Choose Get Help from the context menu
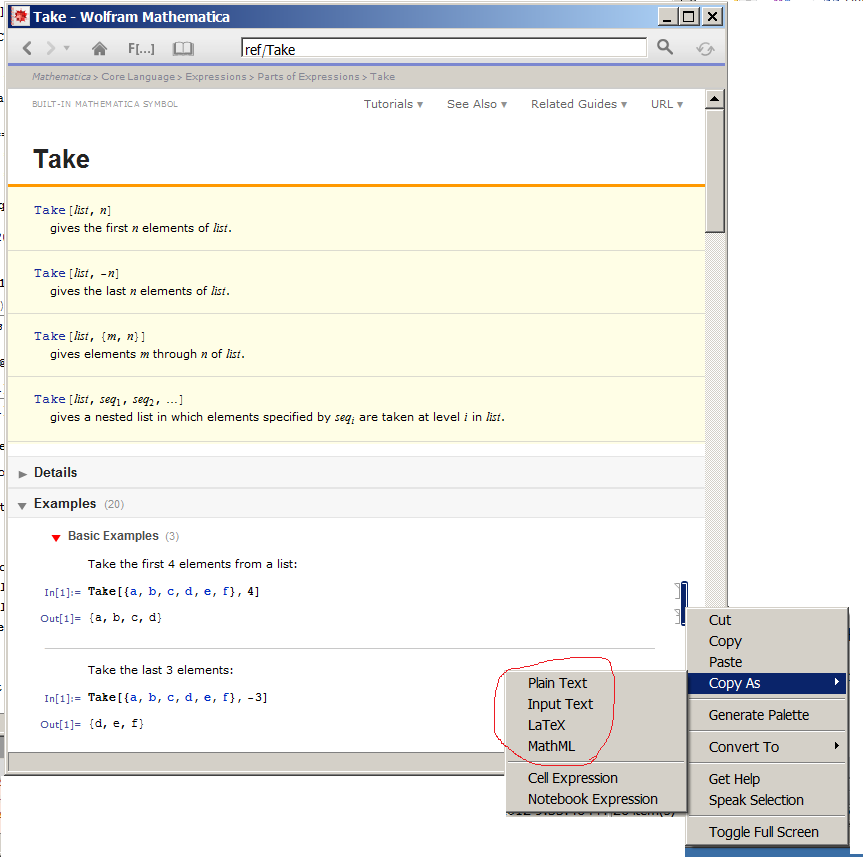The height and width of the screenshot is (857, 863). click(766, 779)
